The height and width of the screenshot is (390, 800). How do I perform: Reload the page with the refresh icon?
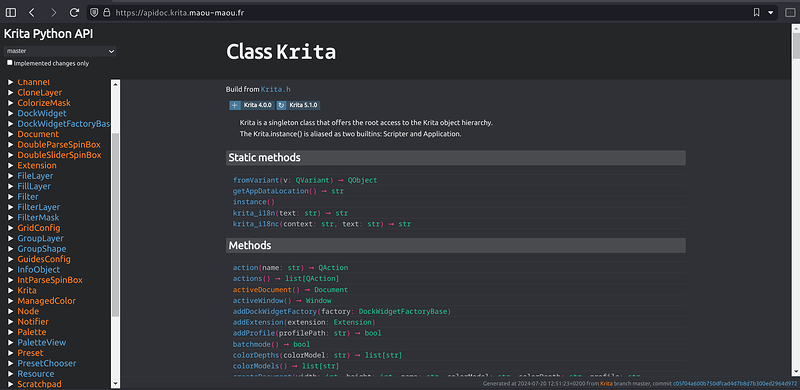pos(74,12)
